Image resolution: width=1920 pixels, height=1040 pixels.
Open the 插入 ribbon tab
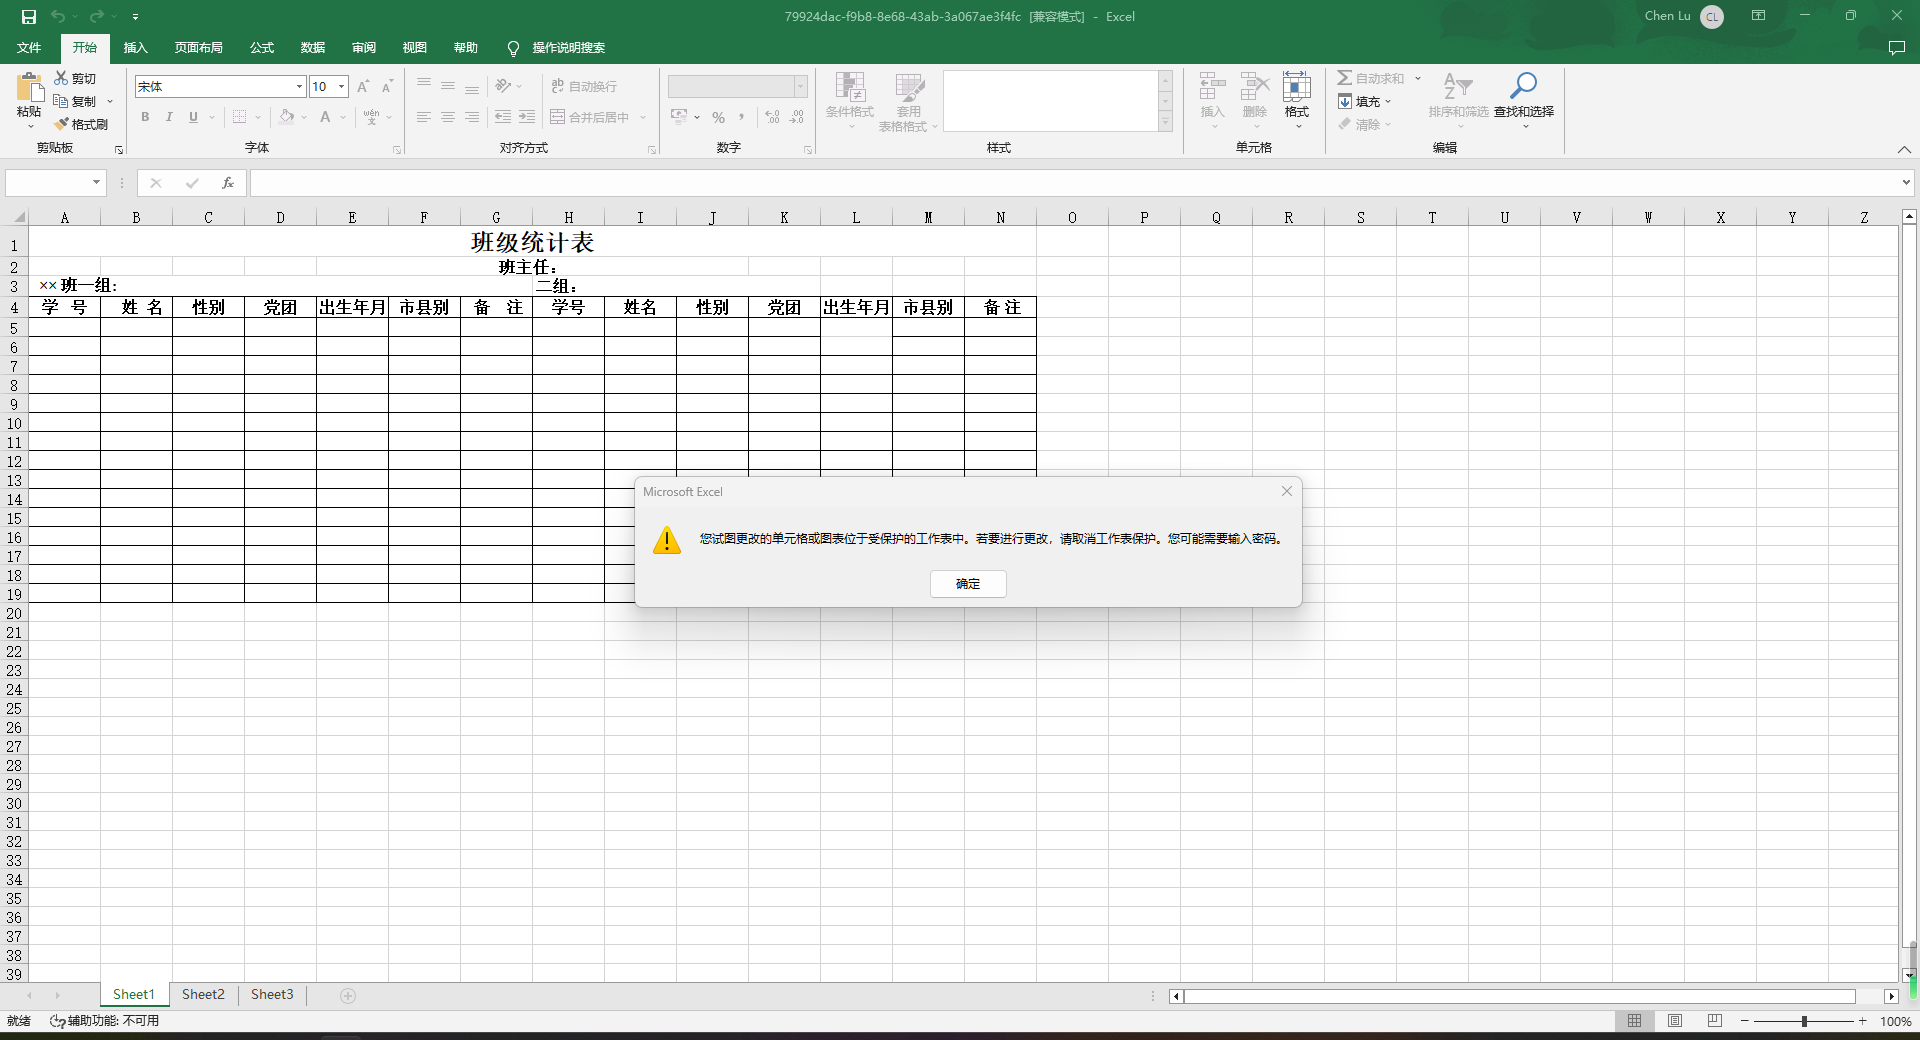click(x=135, y=48)
